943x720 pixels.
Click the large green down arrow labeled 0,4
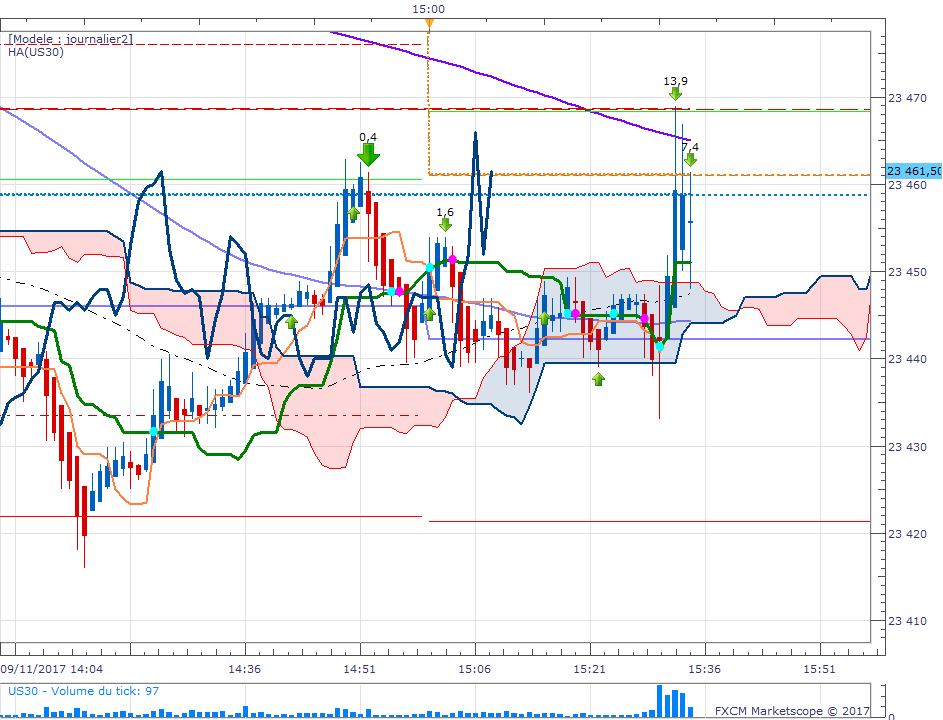click(x=368, y=155)
